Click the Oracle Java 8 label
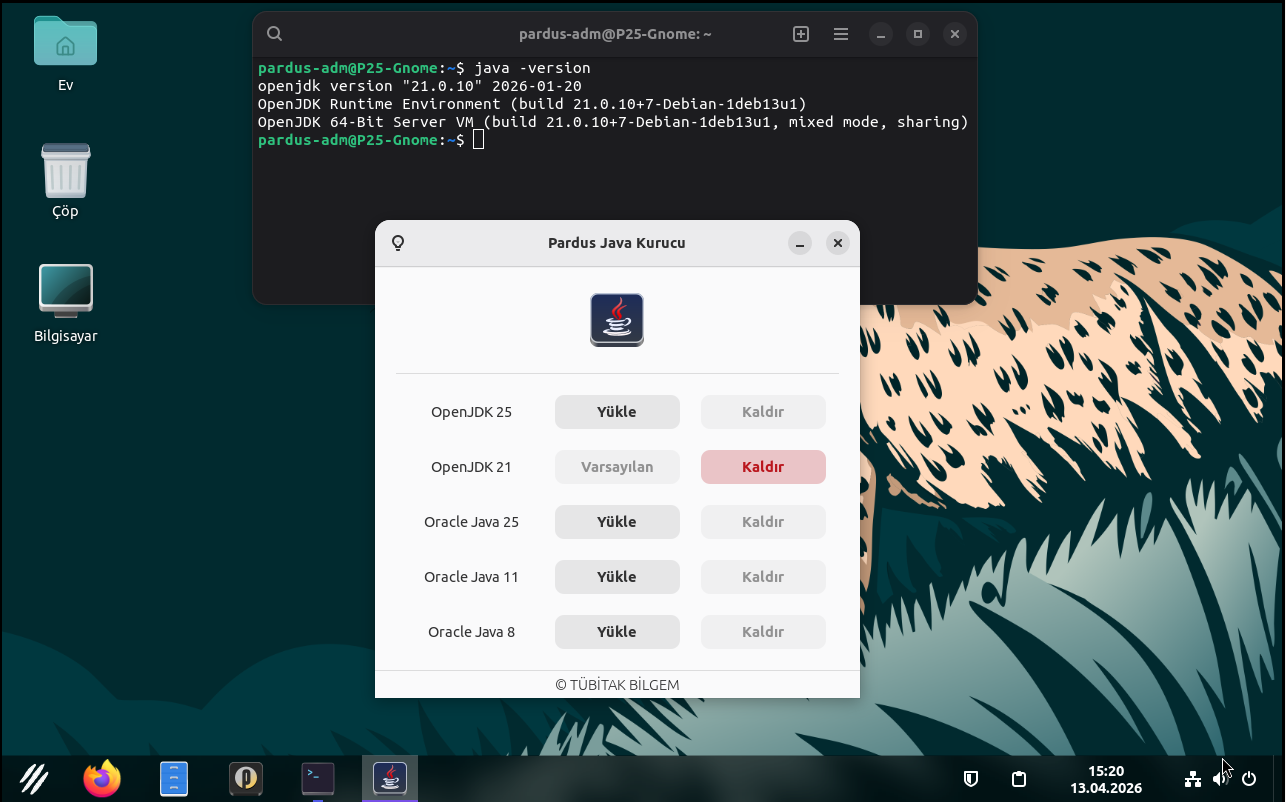This screenshot has height=802, width=1286. click(471, 632)
